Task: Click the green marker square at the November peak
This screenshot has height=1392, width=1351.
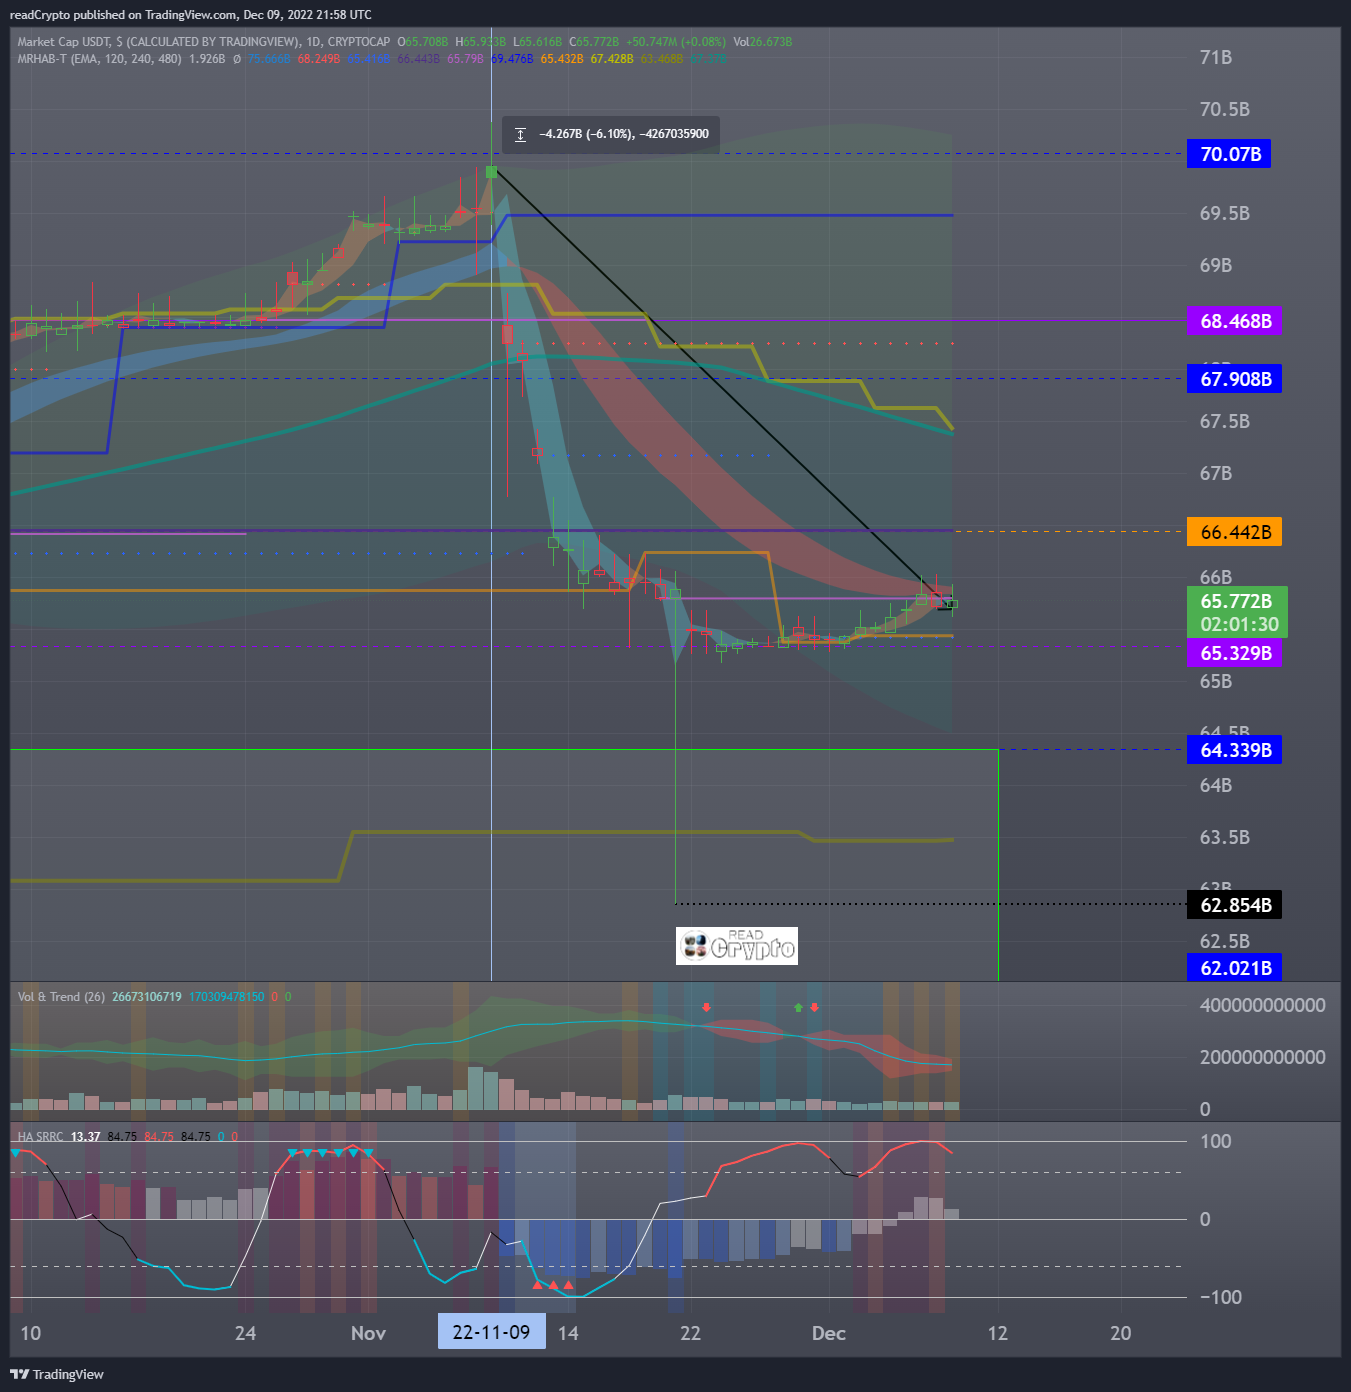Action: pos(491,172)
